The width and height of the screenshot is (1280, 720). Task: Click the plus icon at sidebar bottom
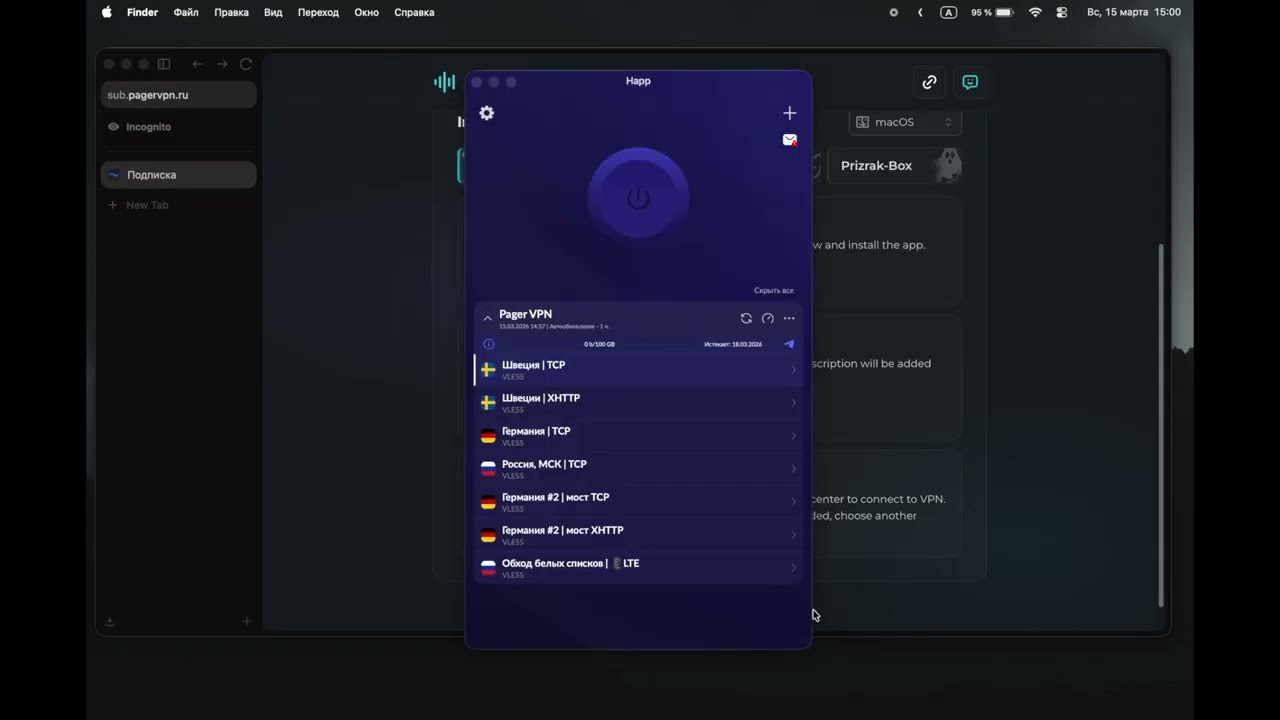pos(247,621)
